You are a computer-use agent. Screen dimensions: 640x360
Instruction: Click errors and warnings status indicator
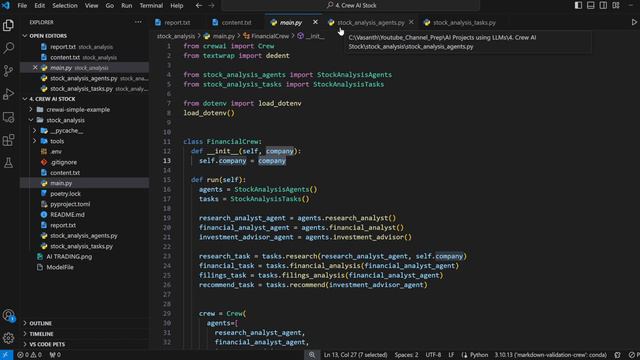click(x=29, y=355)
